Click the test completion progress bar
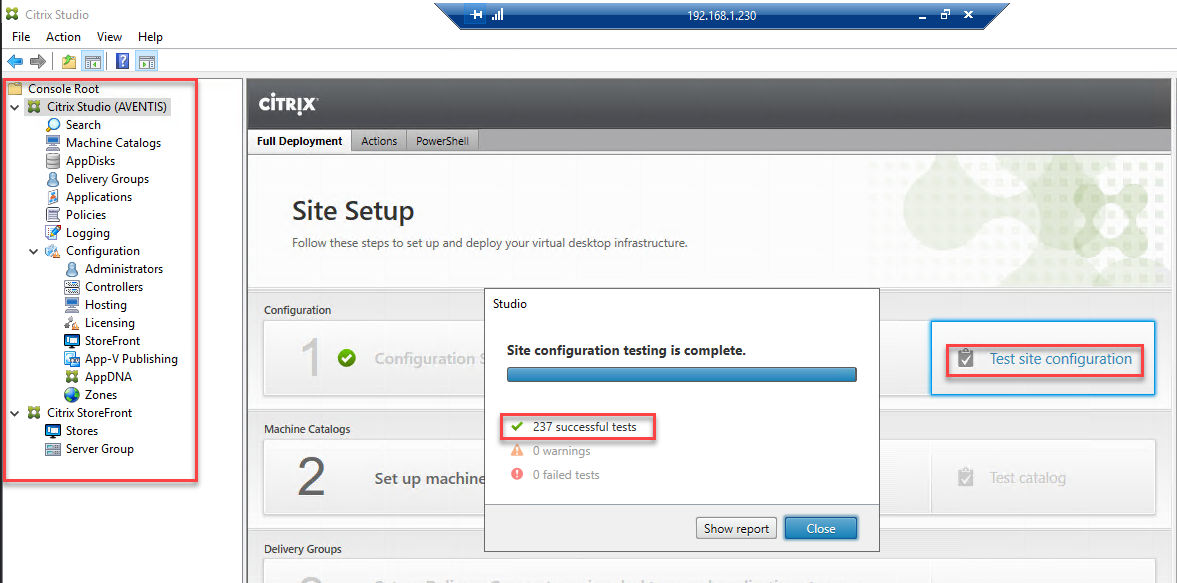 point(681,373)
